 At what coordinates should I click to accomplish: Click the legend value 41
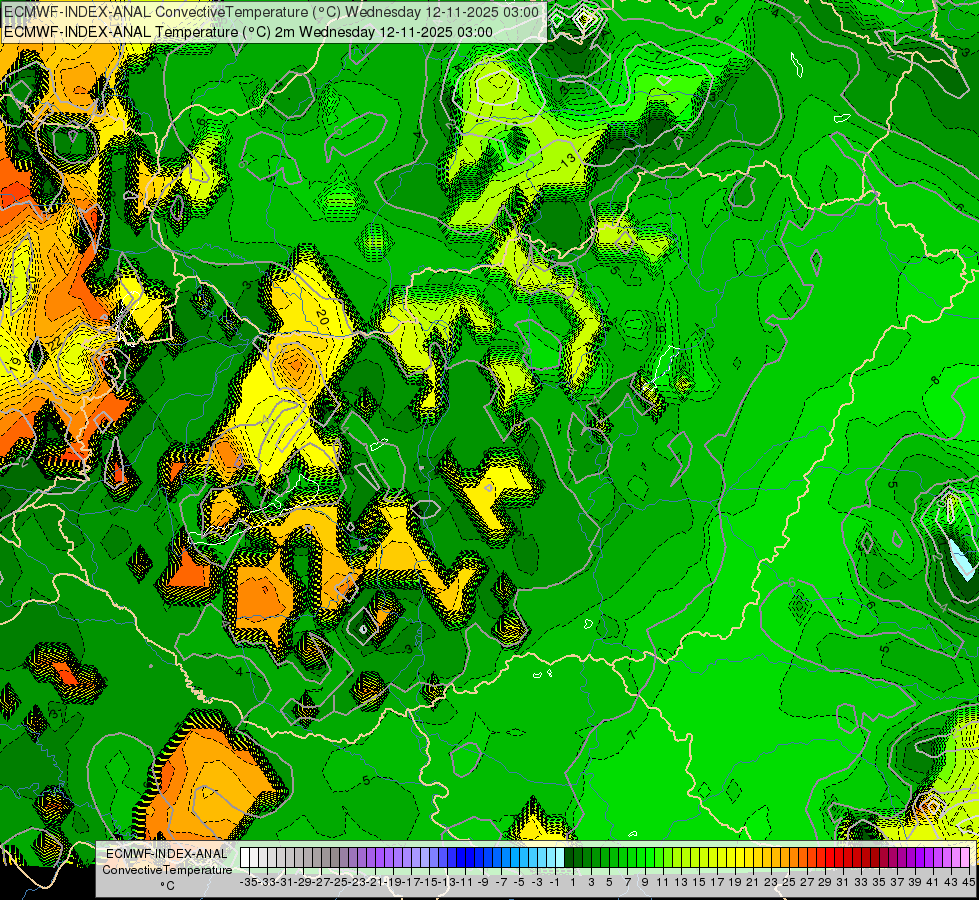coord(933,882)
